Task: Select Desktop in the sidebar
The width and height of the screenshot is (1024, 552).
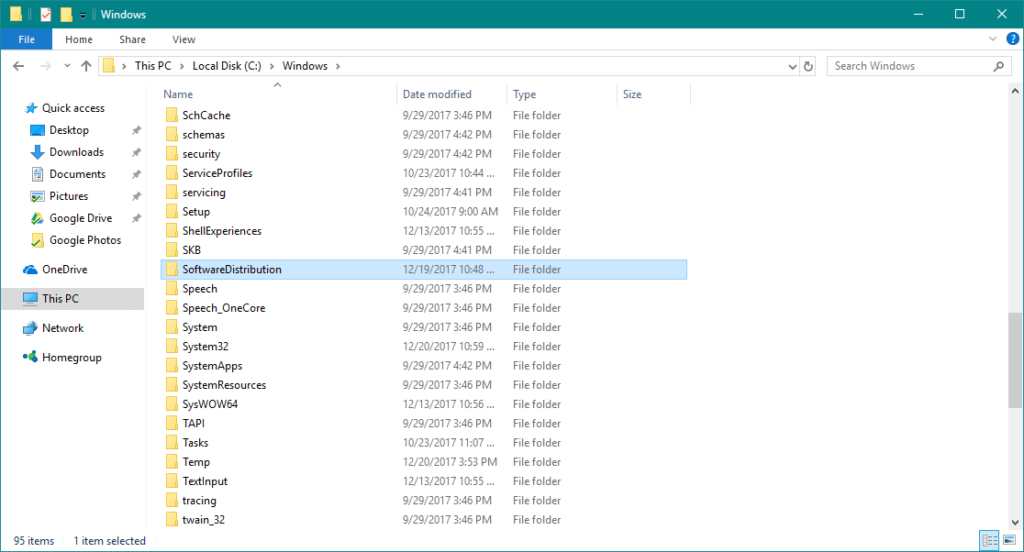Action: [x=69, y=130]
